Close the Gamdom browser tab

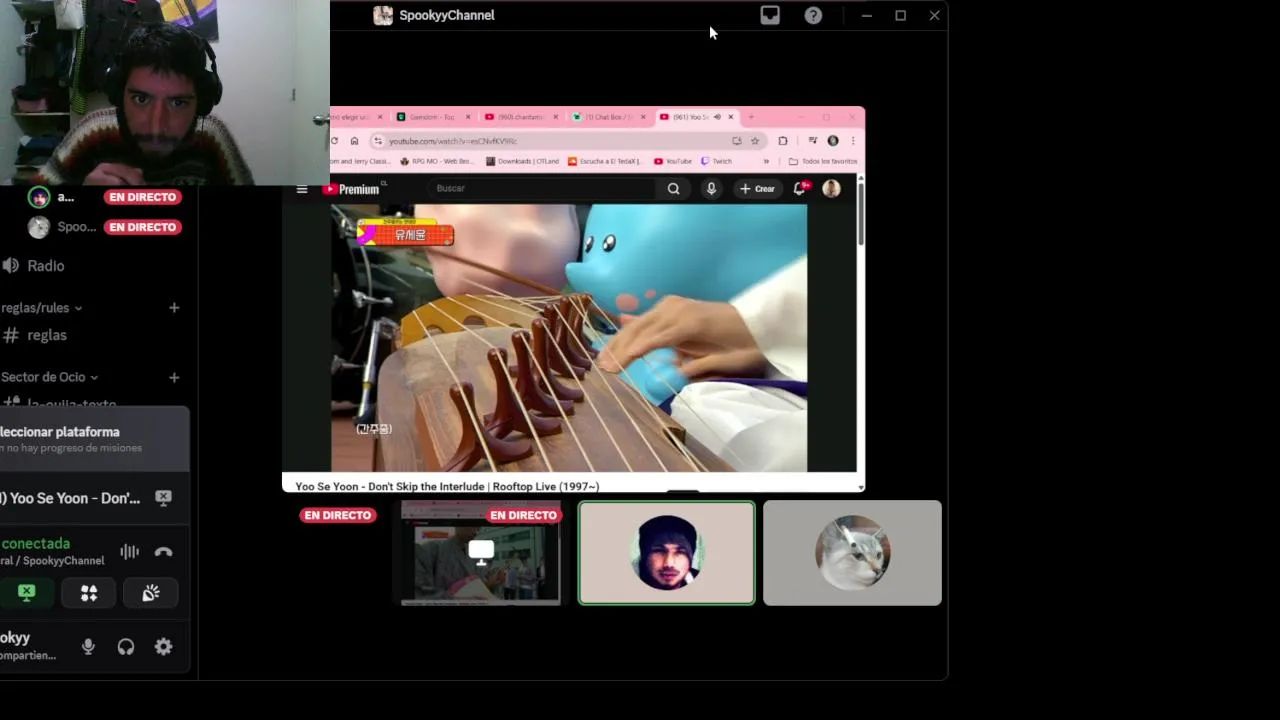[x=467, y=117]
